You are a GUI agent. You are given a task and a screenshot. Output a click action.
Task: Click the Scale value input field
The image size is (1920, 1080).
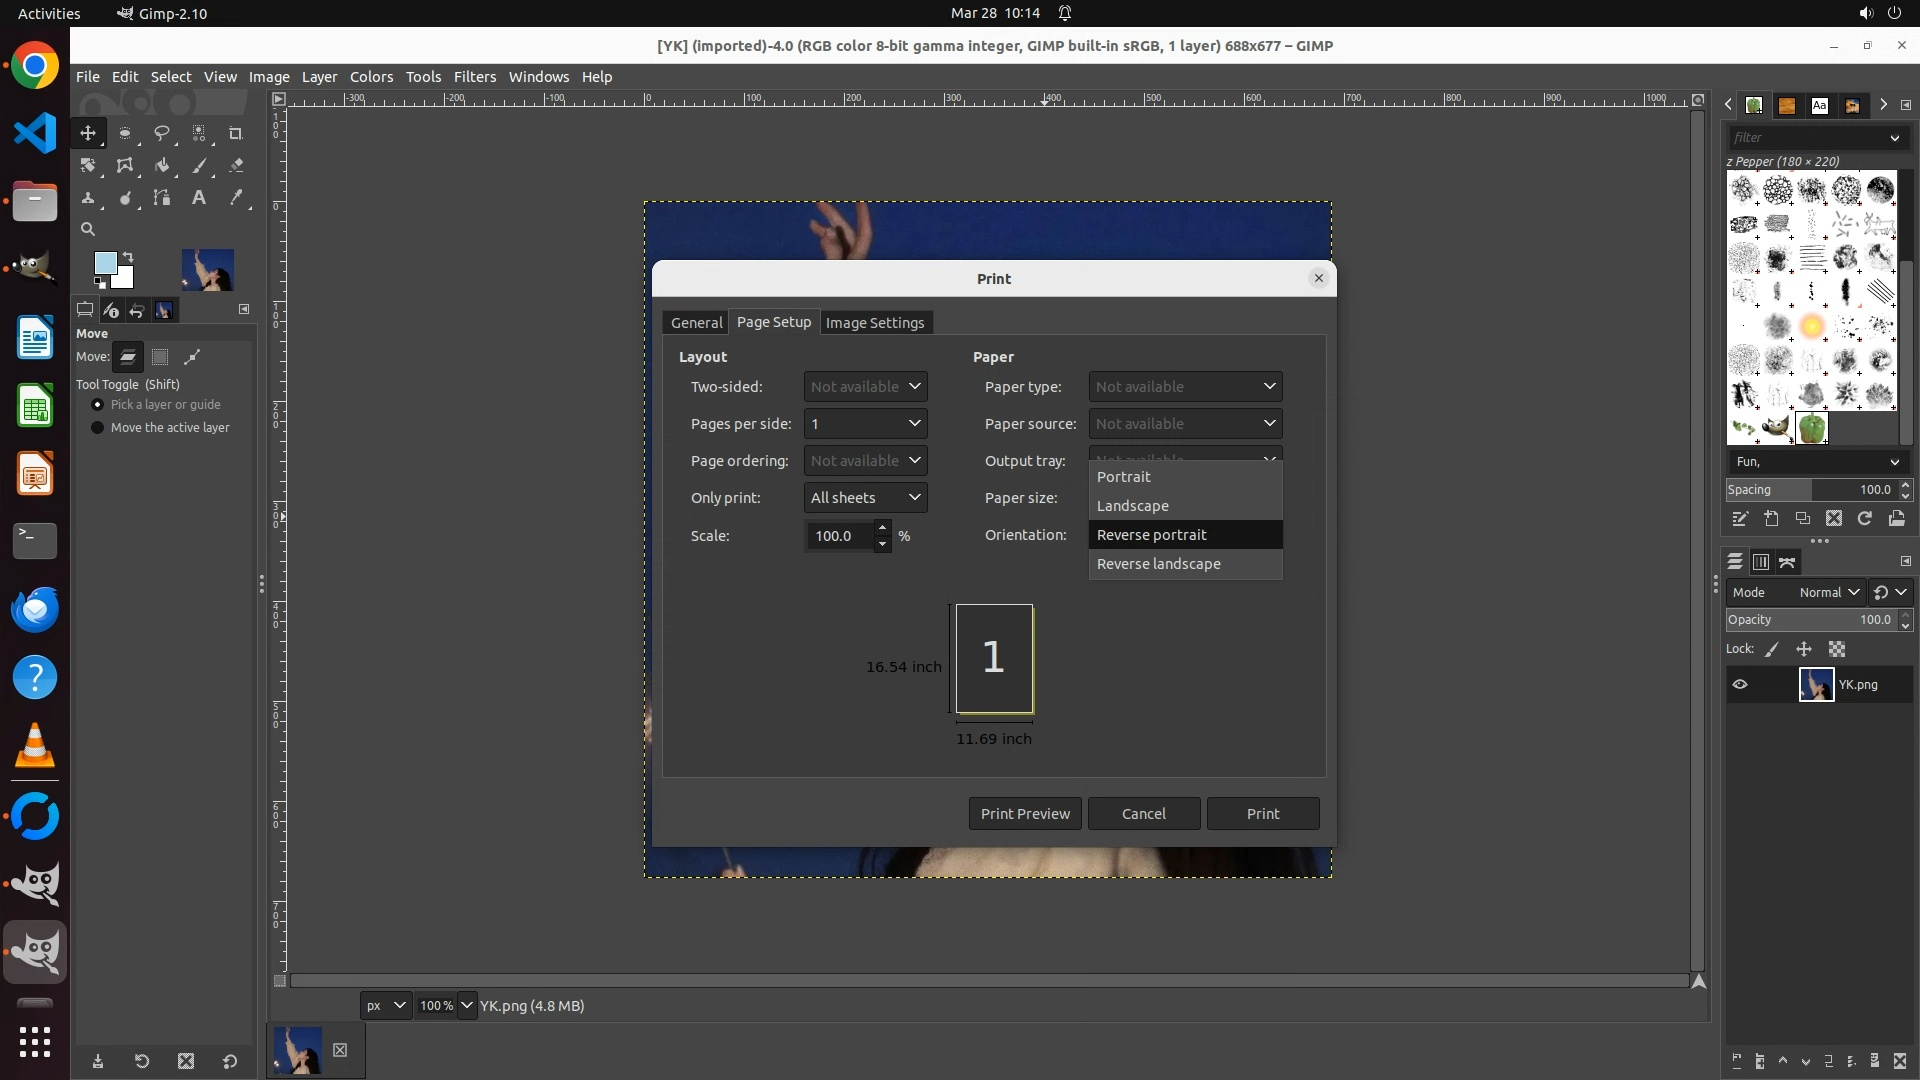pyautogui.click(x=838, y=536)
